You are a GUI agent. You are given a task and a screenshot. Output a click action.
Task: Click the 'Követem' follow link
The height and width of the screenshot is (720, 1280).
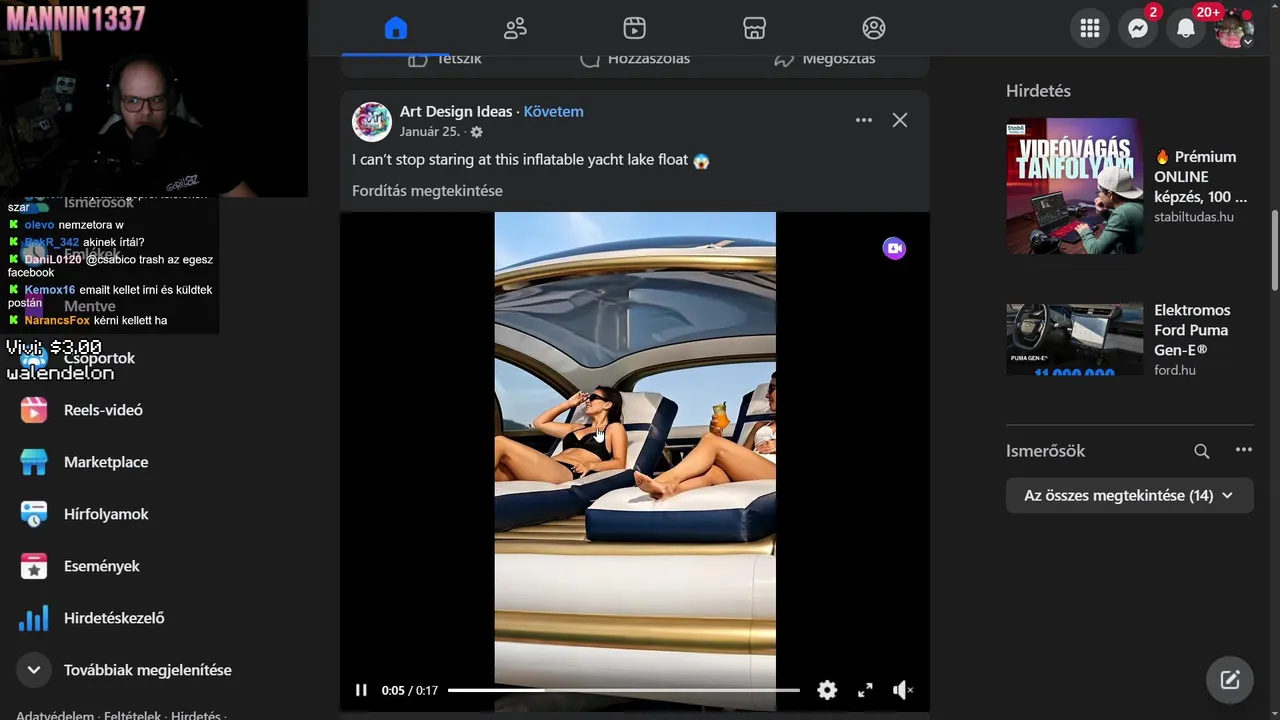point(553,111)
